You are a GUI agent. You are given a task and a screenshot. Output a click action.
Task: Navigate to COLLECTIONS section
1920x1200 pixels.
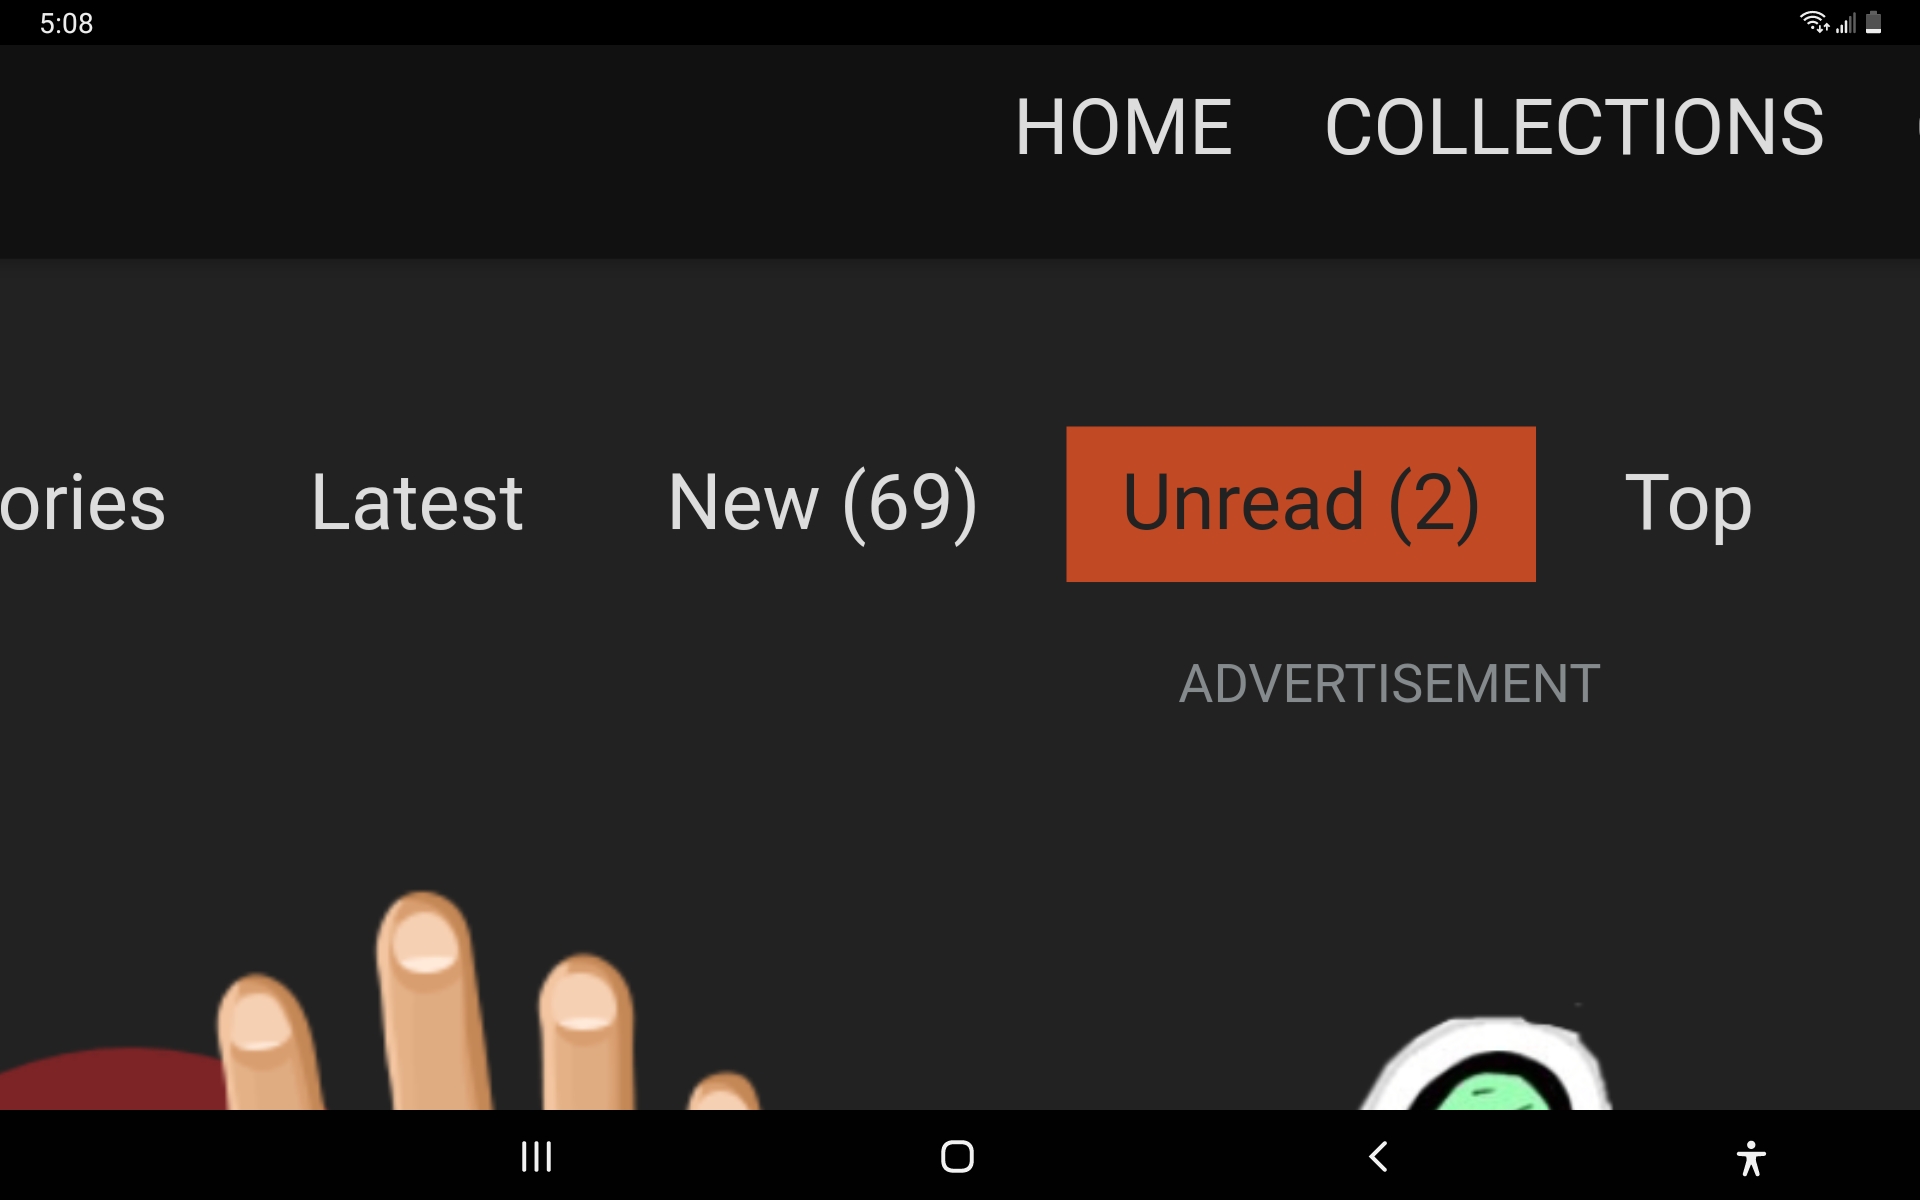coord(1574,124)
